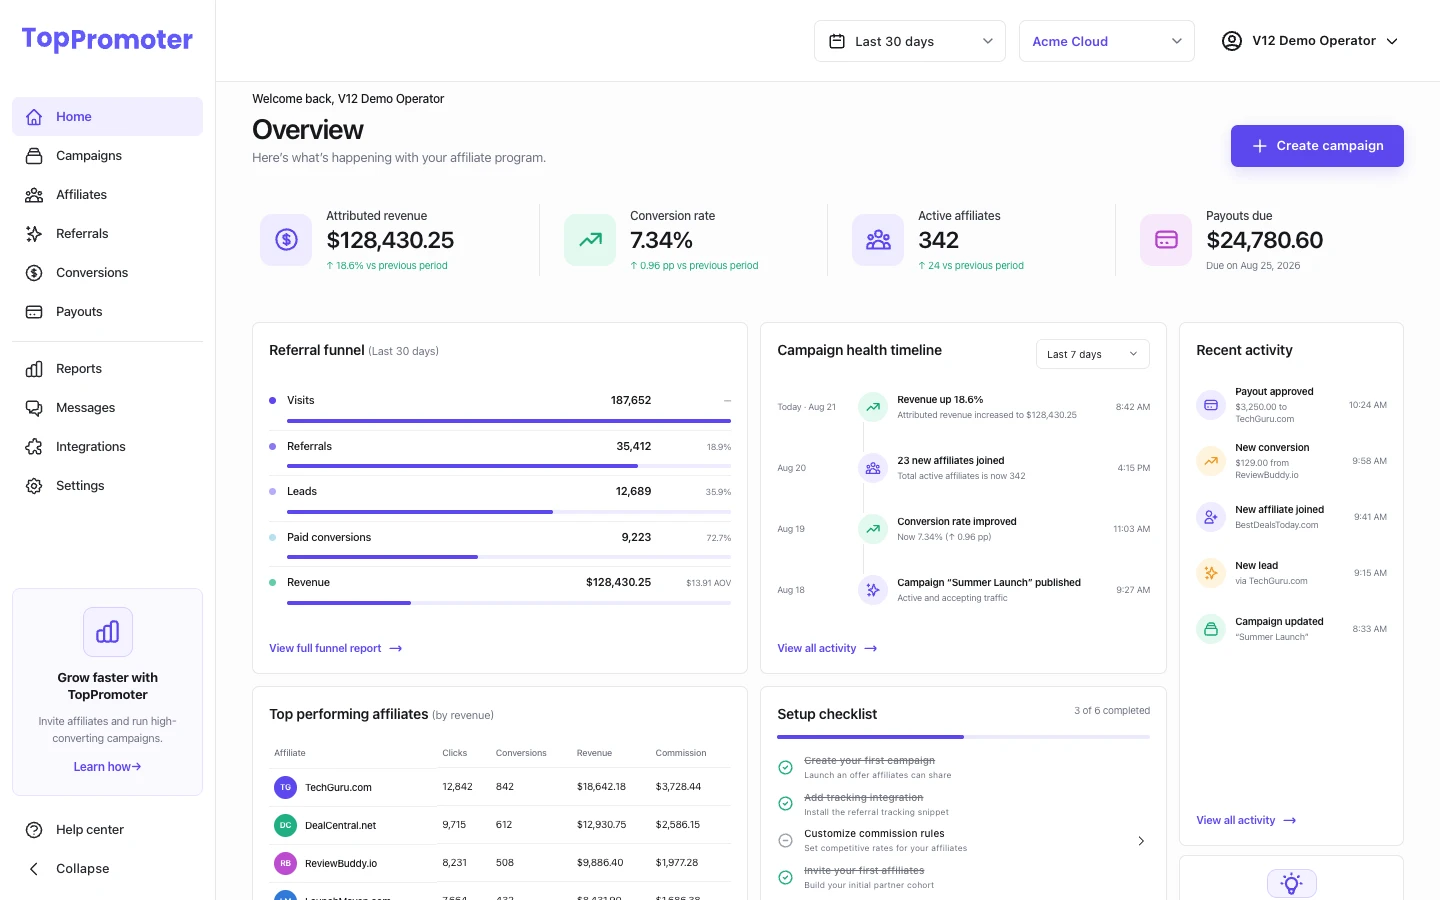Open the Last 30 days date dropdown
The height and width of the screenshot is (900, 1440).
click(910, 41)
